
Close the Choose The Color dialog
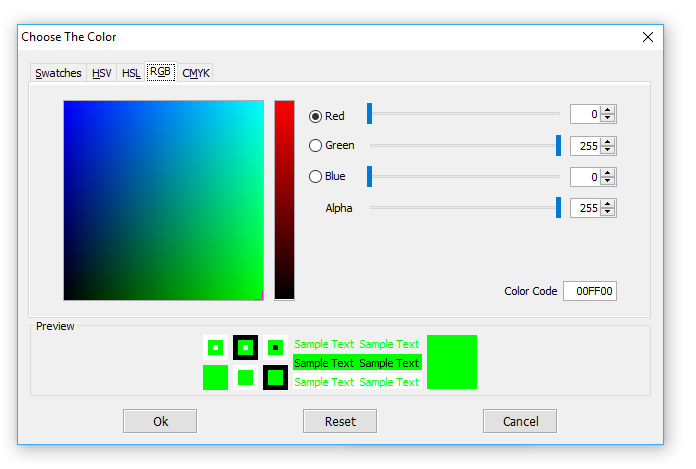point(648,37)
